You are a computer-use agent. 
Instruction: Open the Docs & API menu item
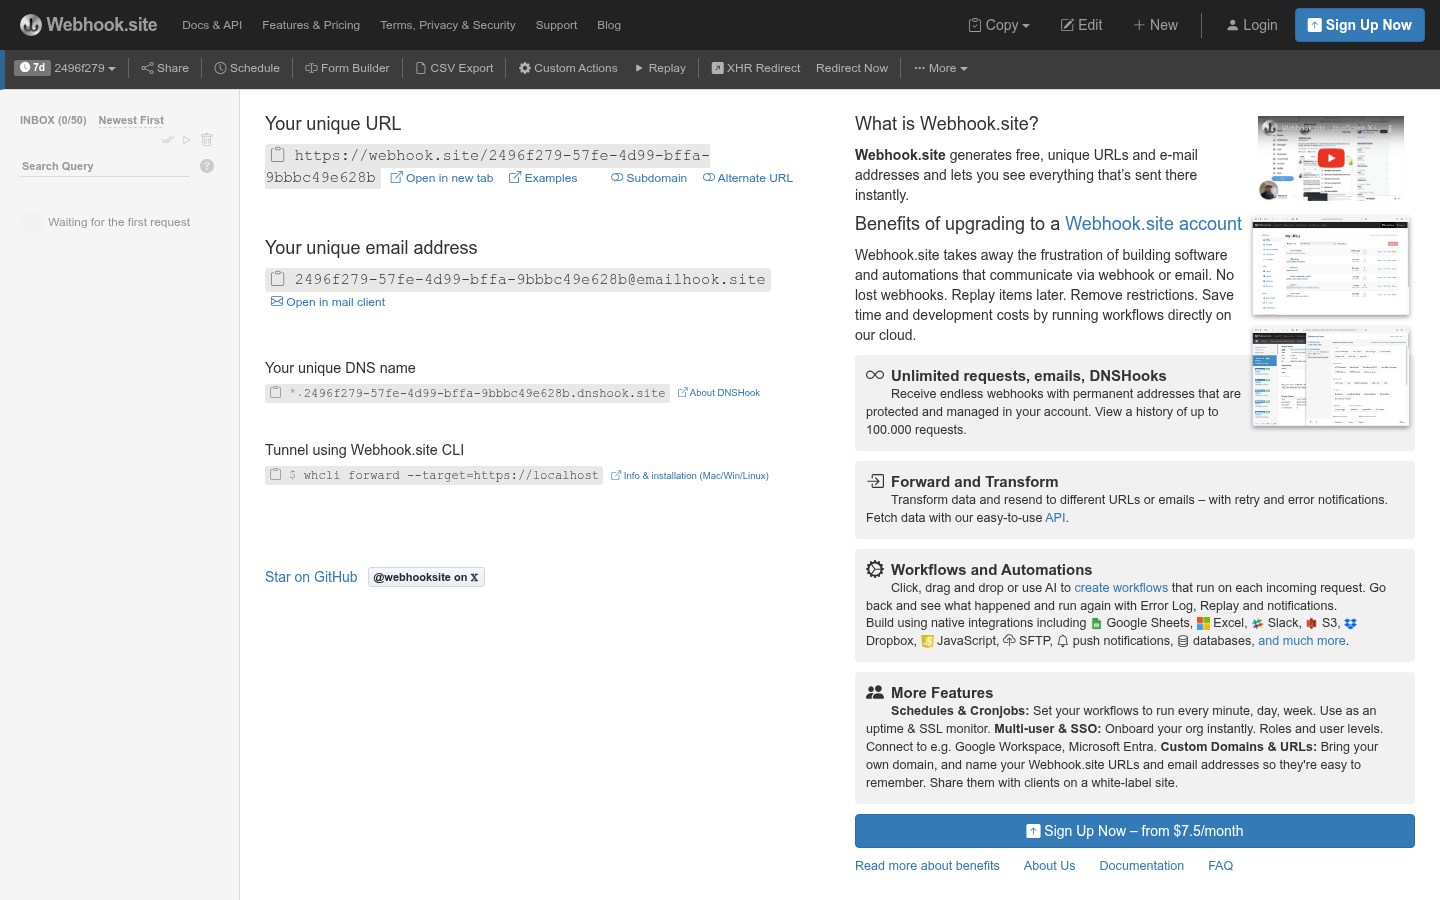212,25
